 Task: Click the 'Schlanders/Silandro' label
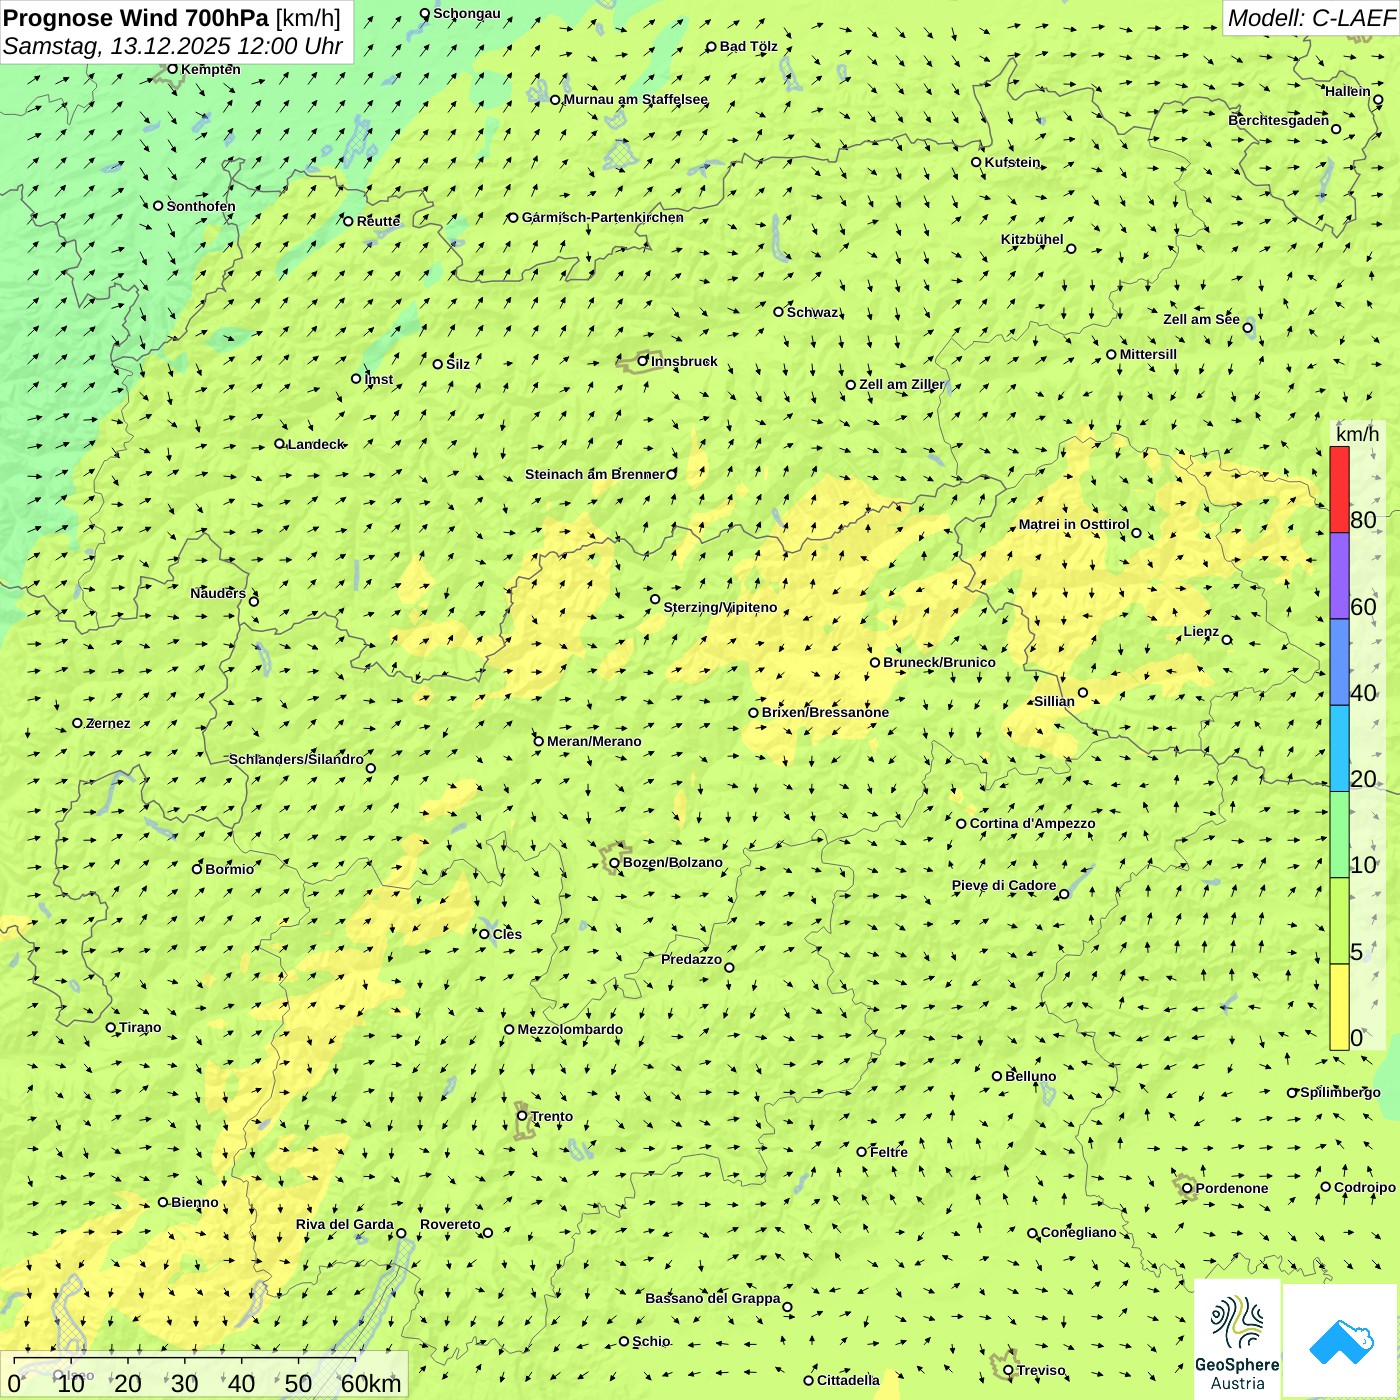click(296, 759)
